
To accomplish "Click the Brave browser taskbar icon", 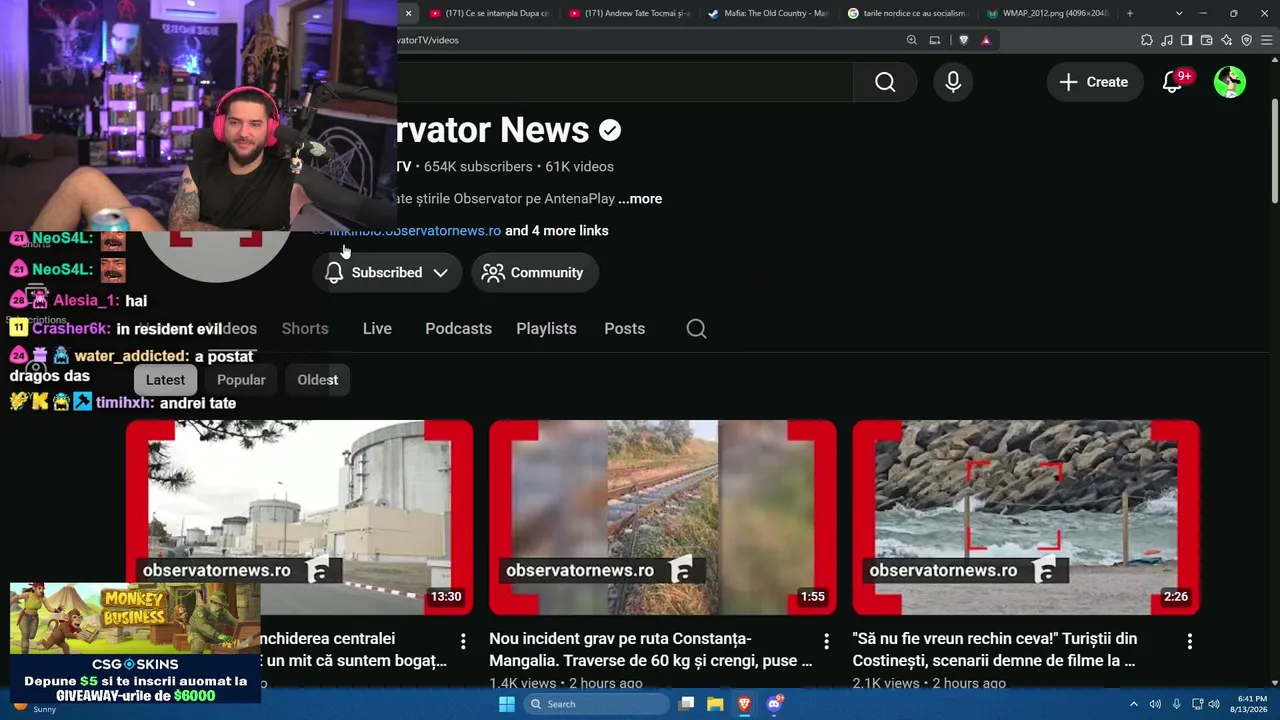I will (x=744, y=704).
